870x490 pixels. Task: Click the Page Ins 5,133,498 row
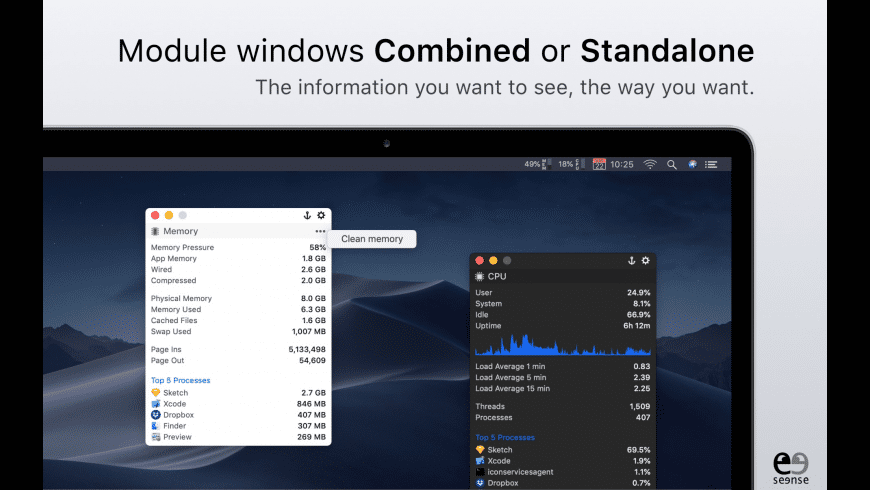click(x=238, y=349)
